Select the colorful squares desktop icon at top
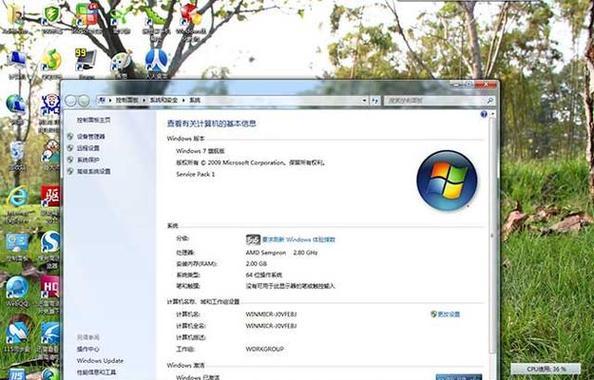 87,14
